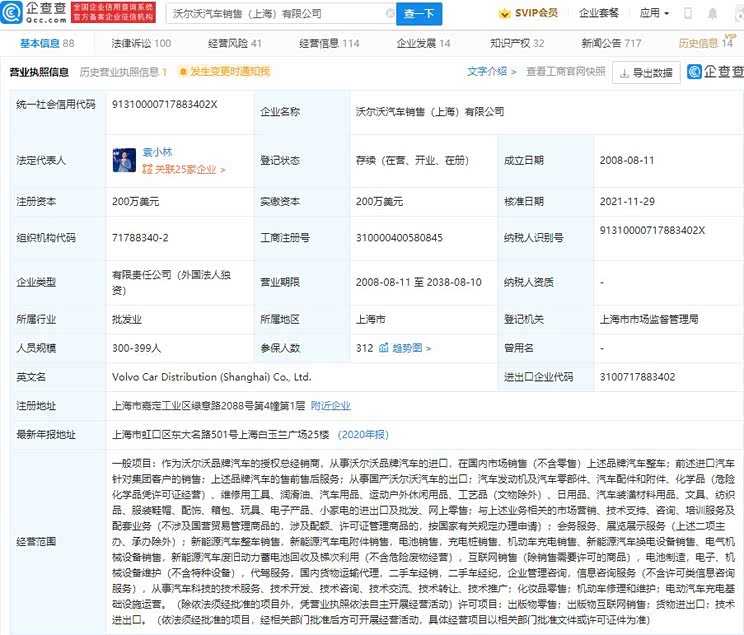
Task: Select credit code 91310000717883402X under 统一社会信用代码
Action: pos(164,104)
